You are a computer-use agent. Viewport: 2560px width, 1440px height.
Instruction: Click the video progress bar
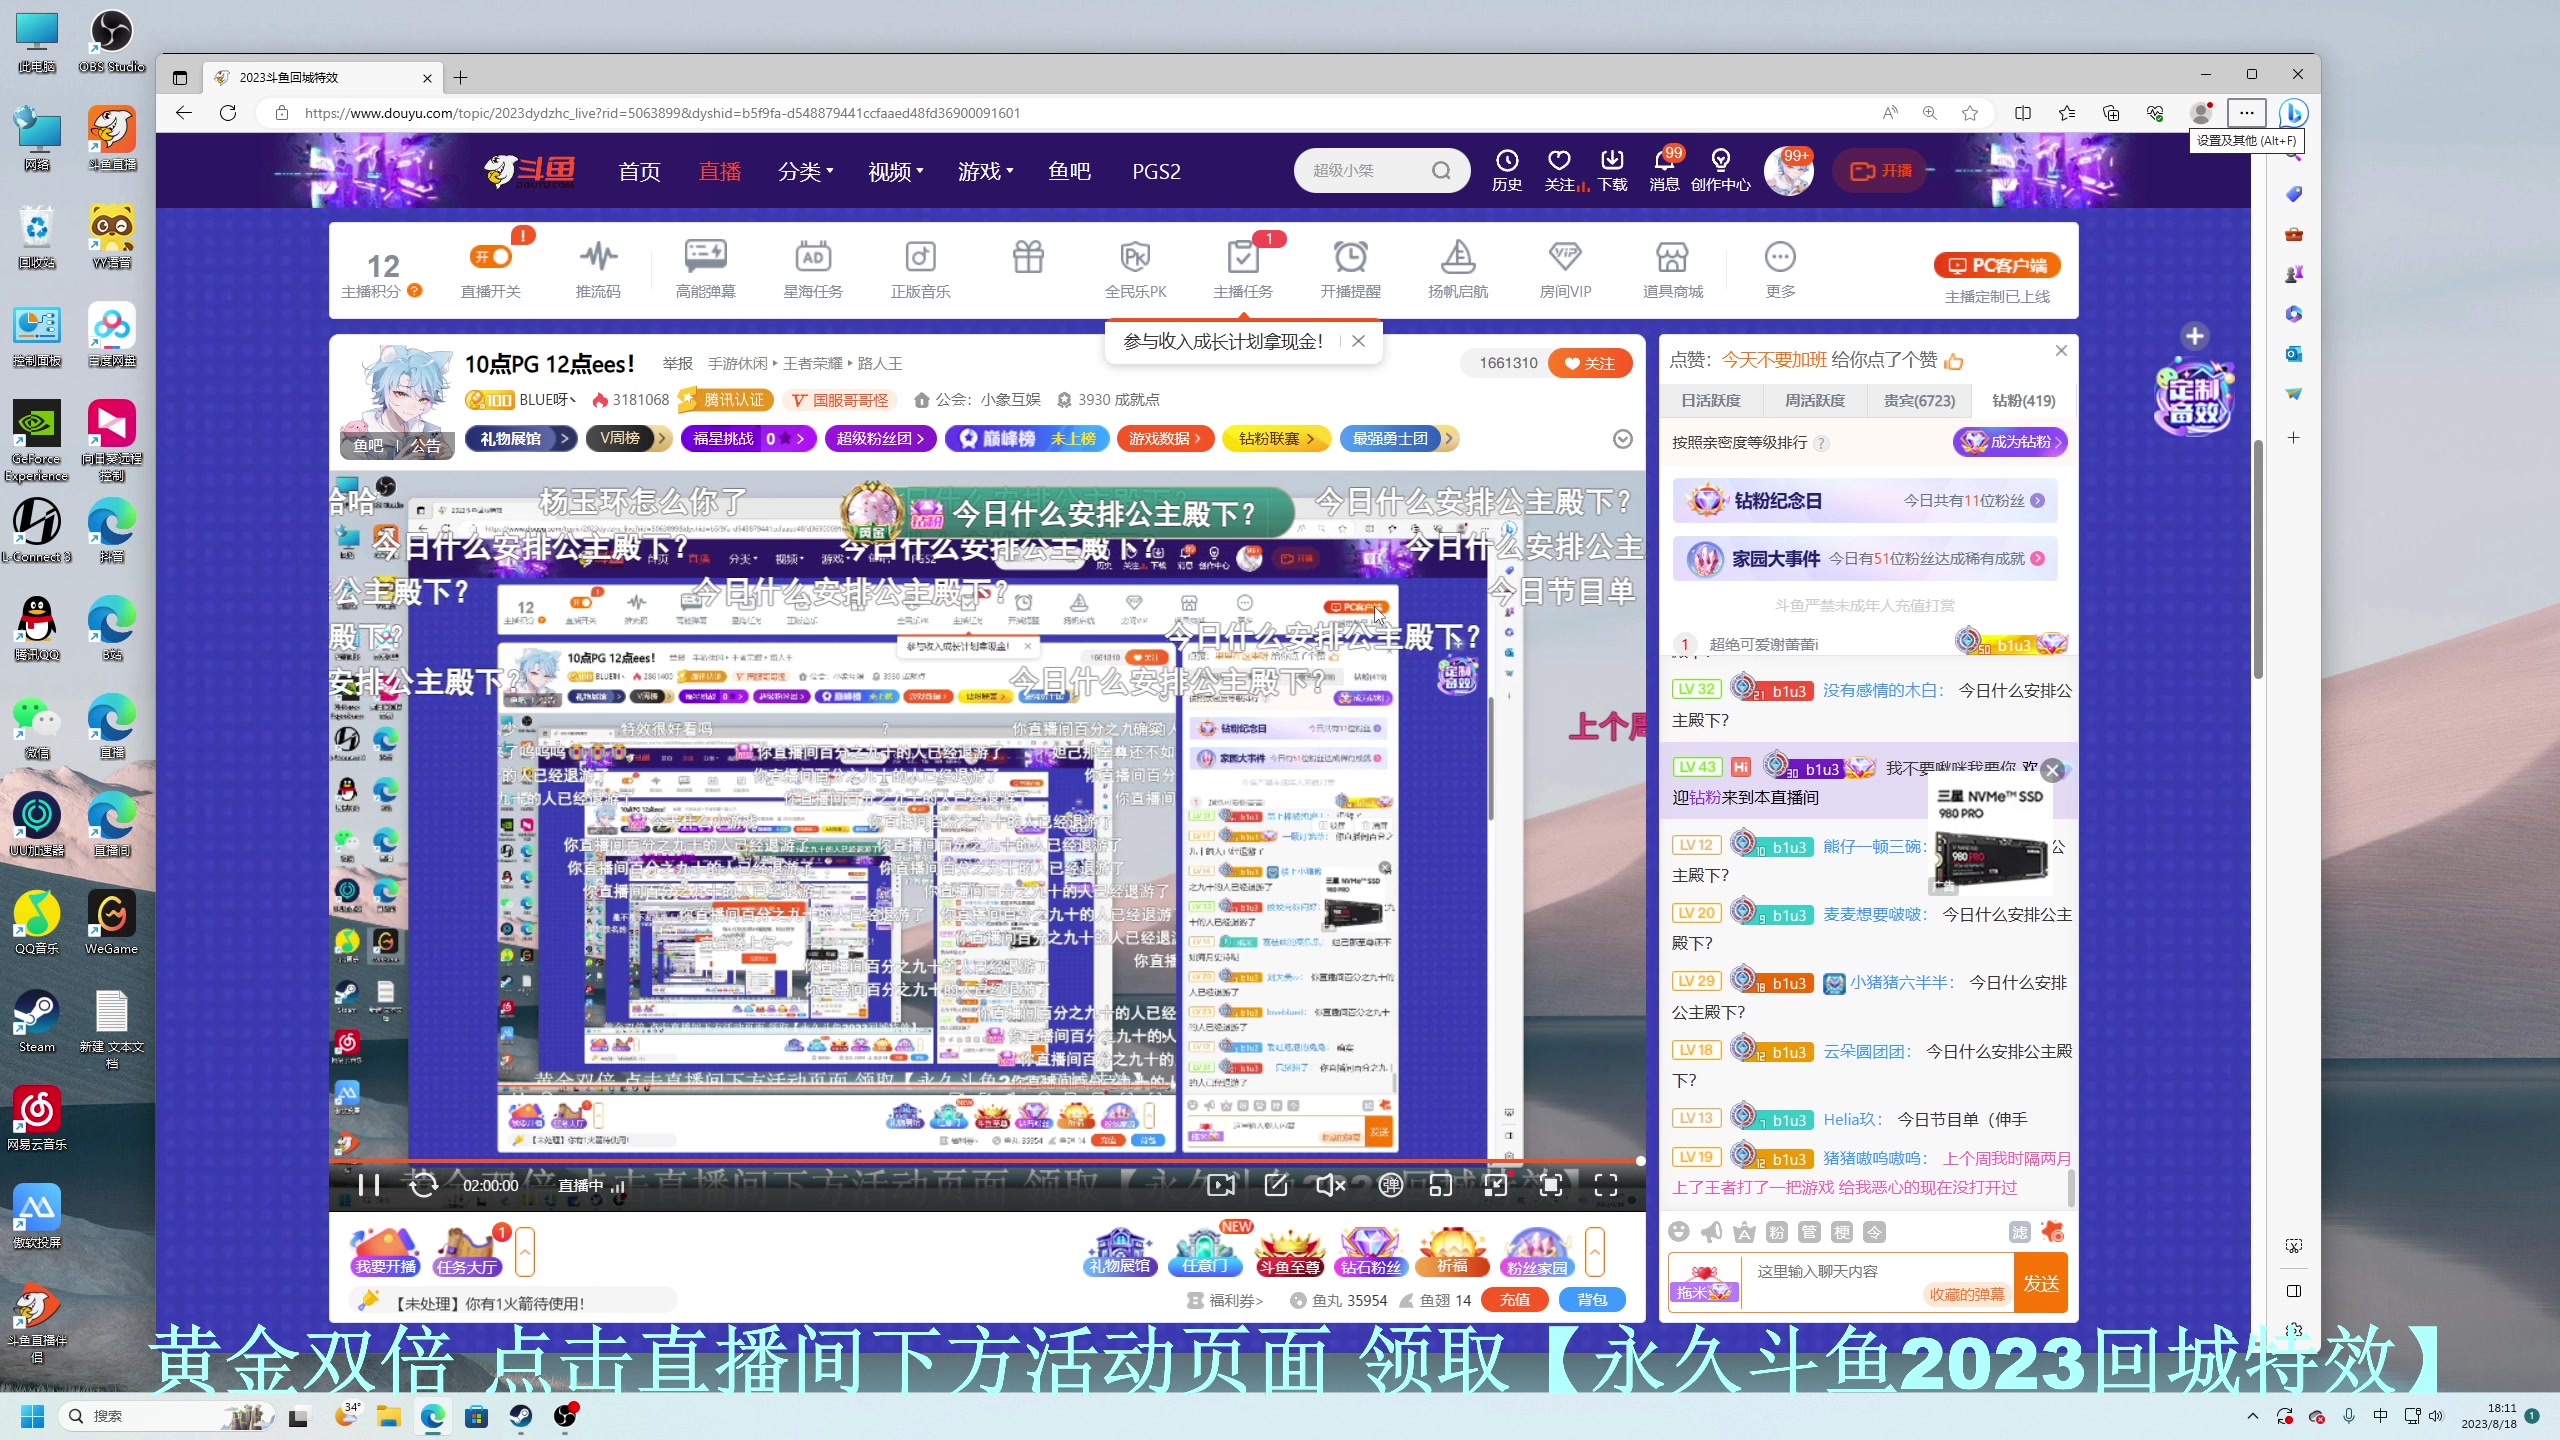click(985, 1161)
